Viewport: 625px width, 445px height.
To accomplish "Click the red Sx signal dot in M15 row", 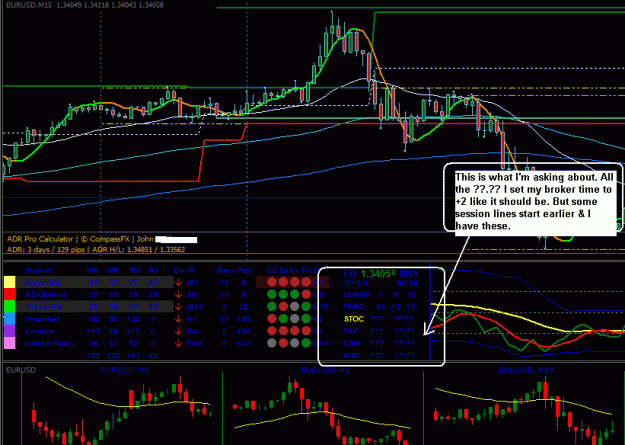I will click(283, 307).
